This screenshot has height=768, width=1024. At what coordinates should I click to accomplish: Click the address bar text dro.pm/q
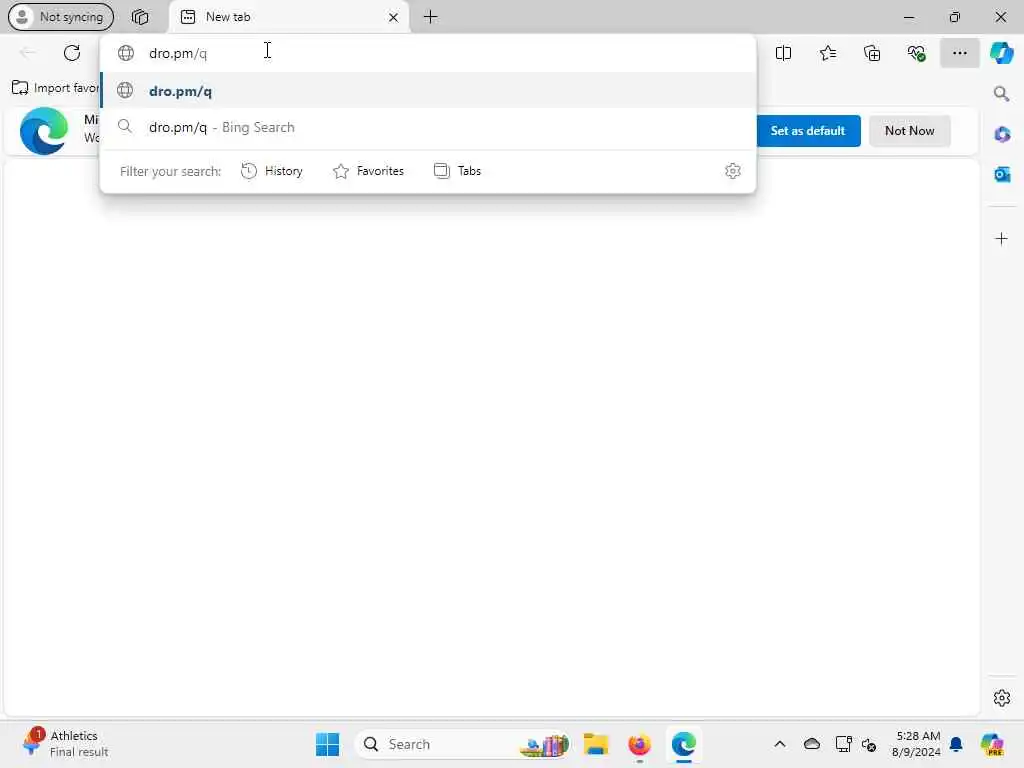click(178, 54)
